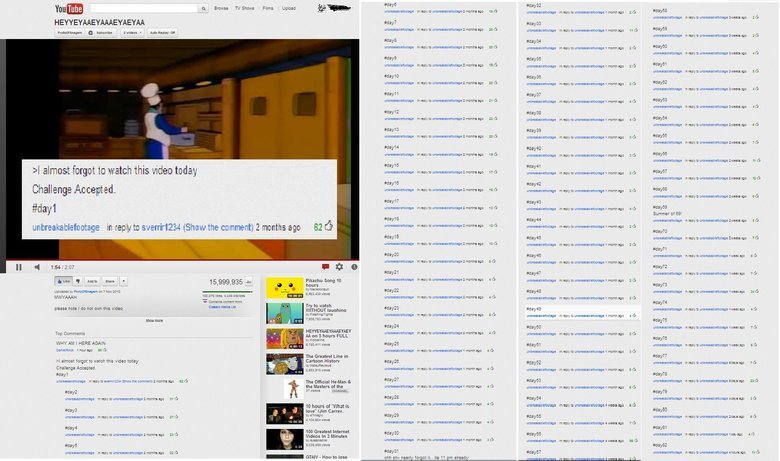Mute the video using the speaker icon
The height and width of the screenshot is (461, 780).
point(37,267)
